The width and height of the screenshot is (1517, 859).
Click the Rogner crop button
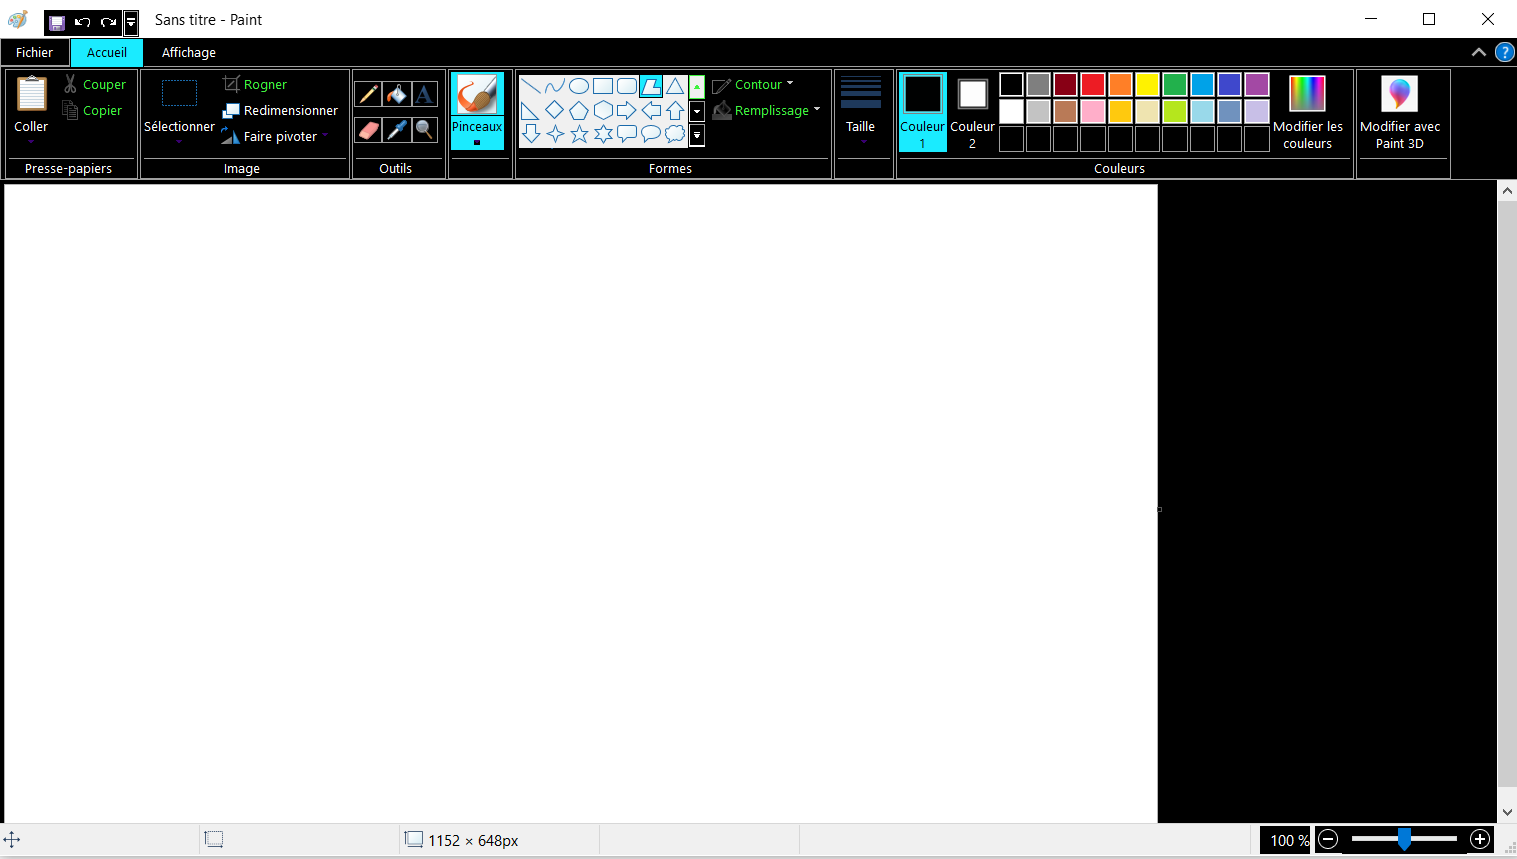pos(255,85)
